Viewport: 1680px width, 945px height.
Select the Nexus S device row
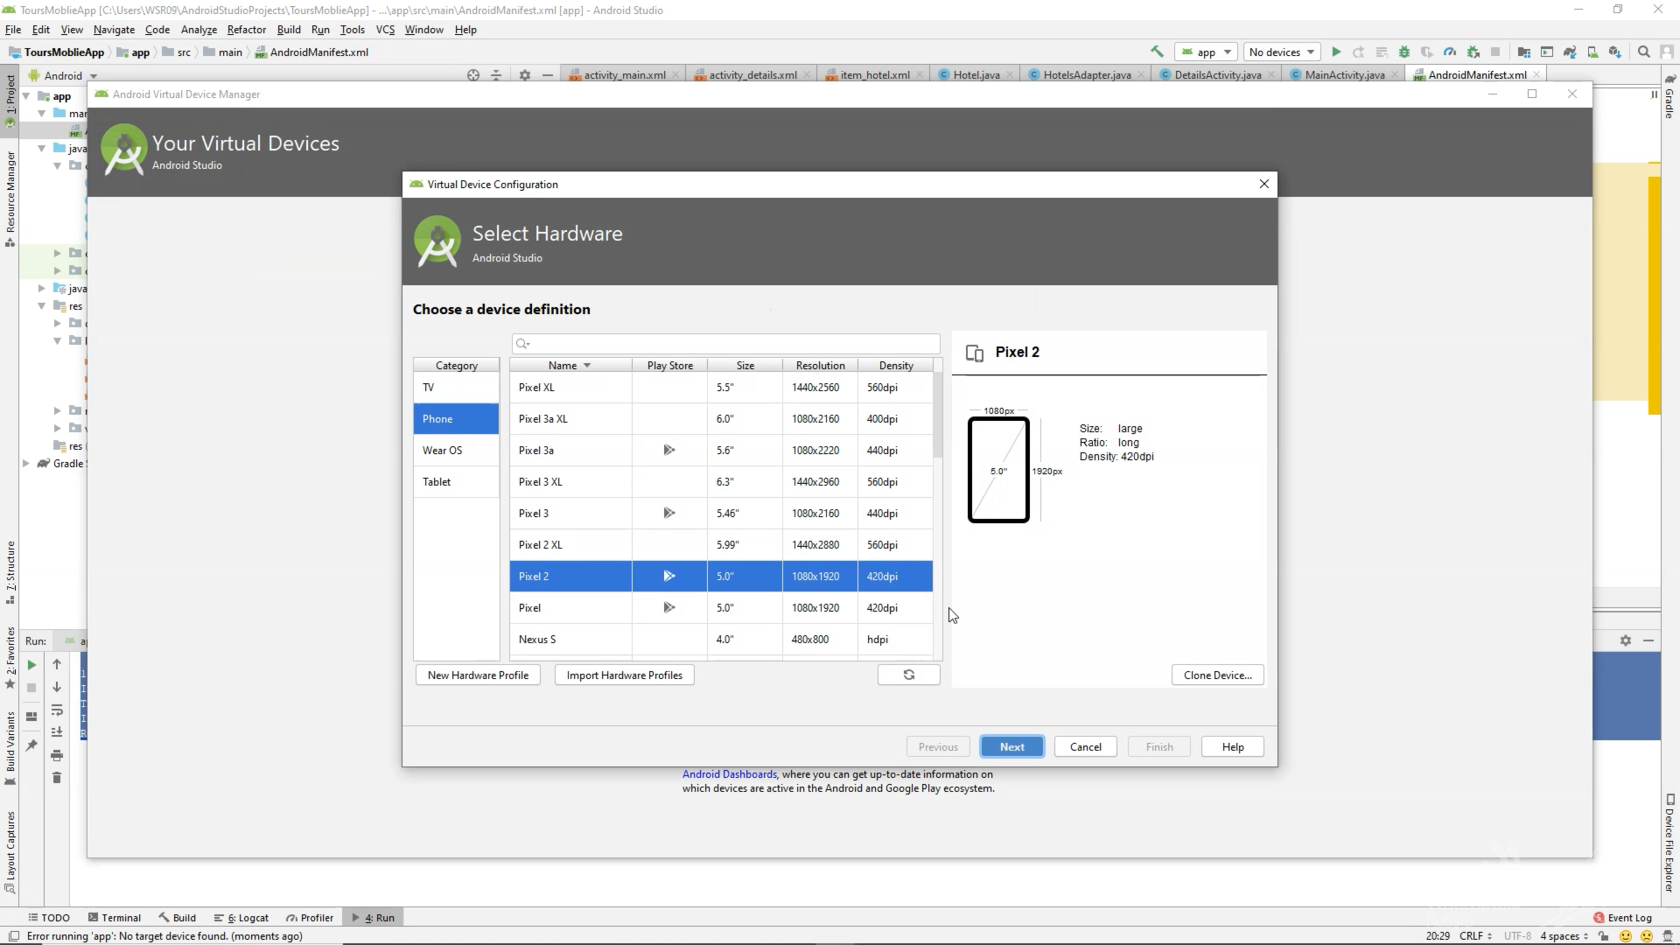(721, 639)
